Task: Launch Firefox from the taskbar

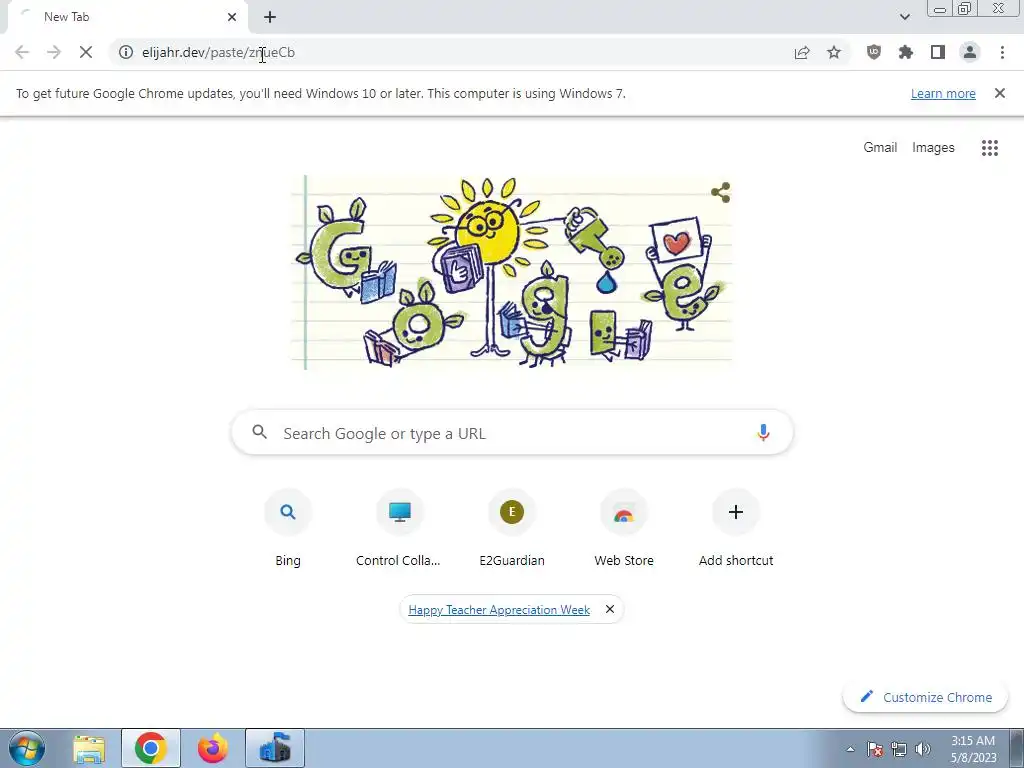Action: [213, 748]
